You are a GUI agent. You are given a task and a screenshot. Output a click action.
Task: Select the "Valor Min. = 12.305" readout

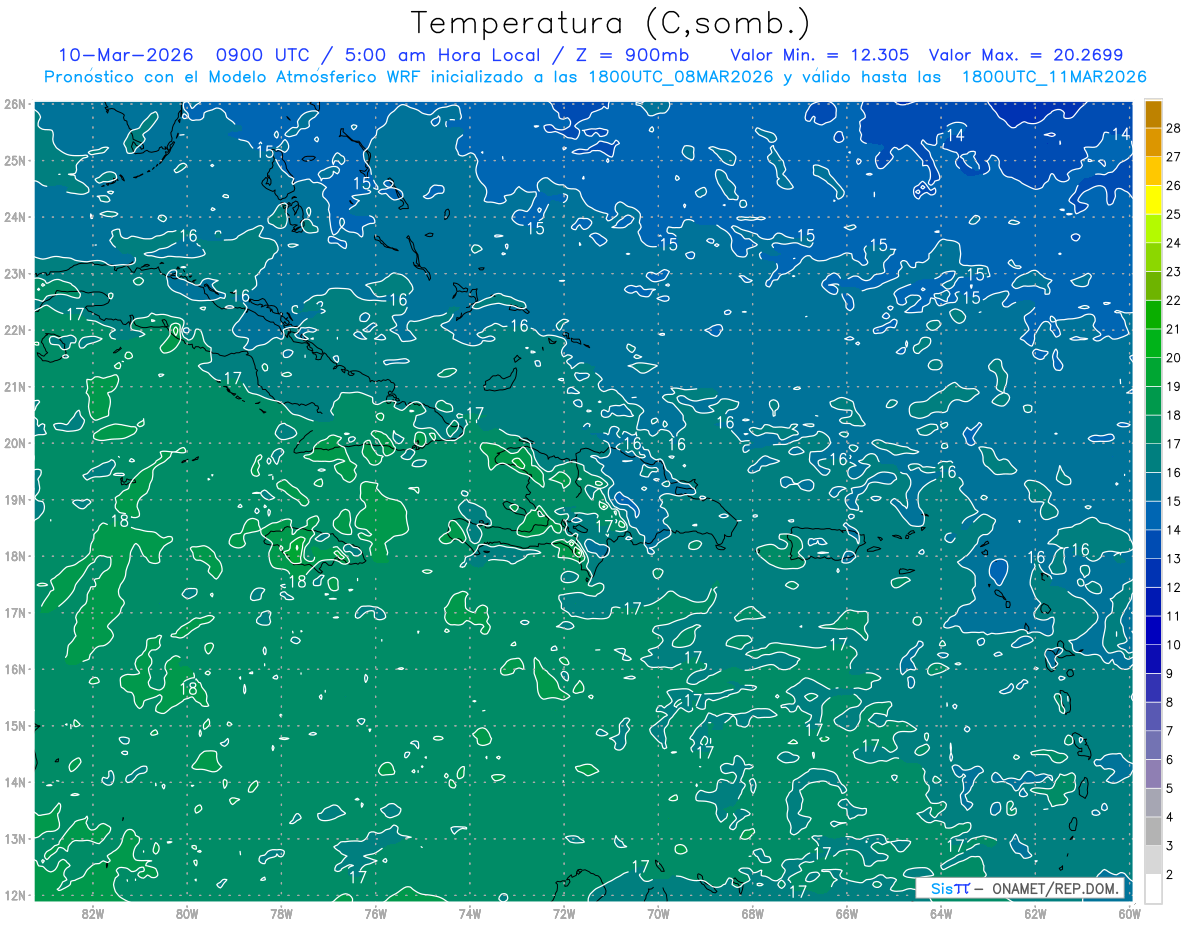pos(820,55)
